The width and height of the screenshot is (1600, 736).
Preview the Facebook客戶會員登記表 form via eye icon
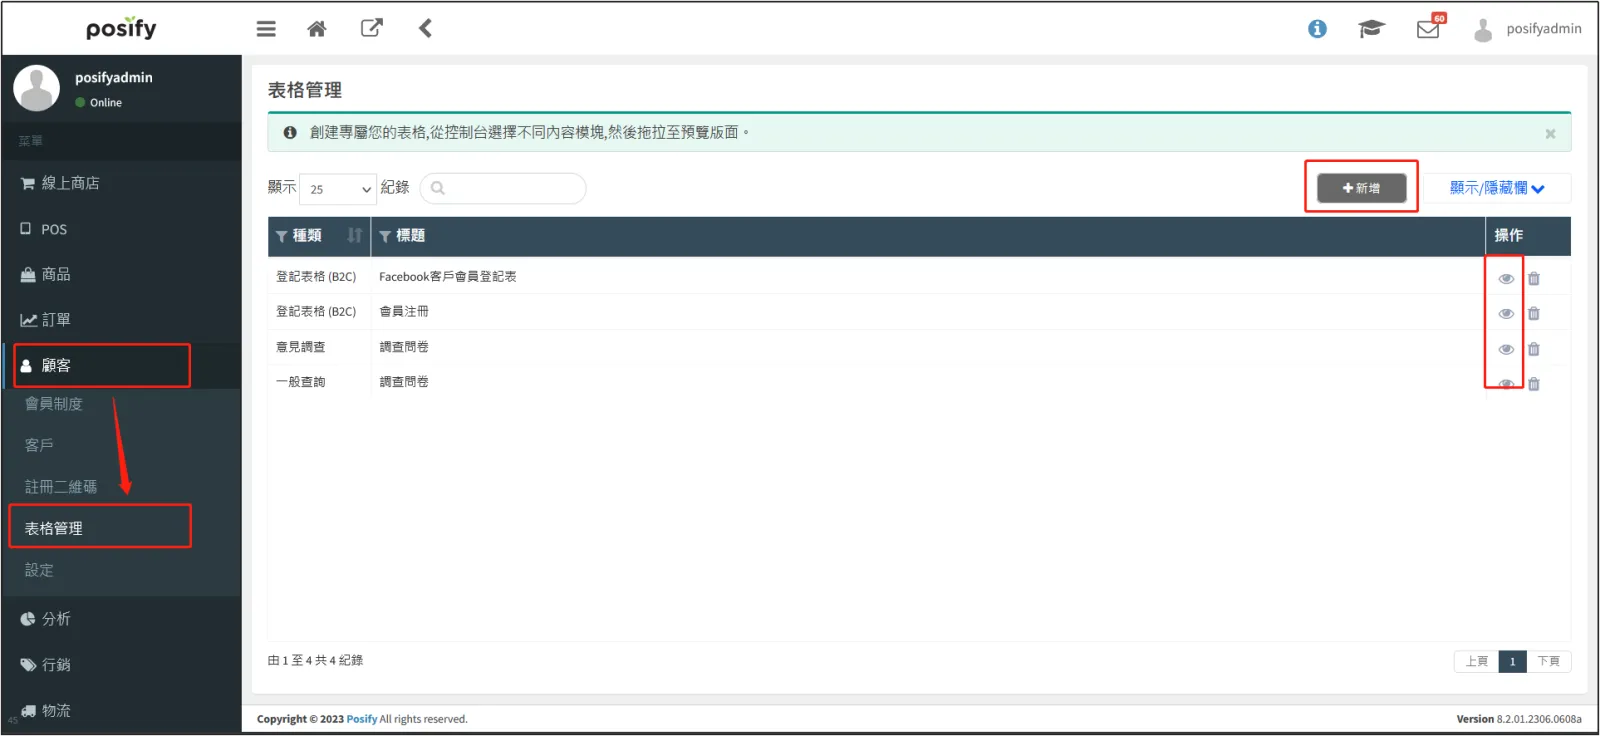tap(1506, 279)
